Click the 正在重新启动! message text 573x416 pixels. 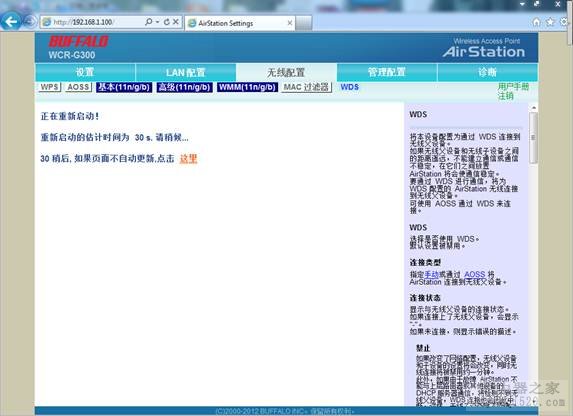coord(69,116)
